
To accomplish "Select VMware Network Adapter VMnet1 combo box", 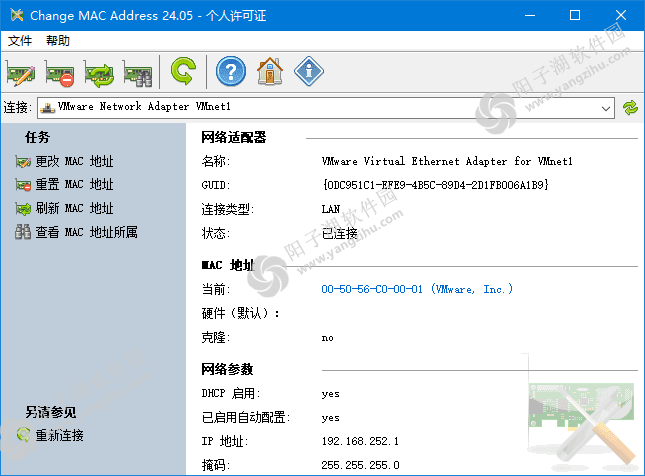I will pyautogui.click(x=326, y=108).
